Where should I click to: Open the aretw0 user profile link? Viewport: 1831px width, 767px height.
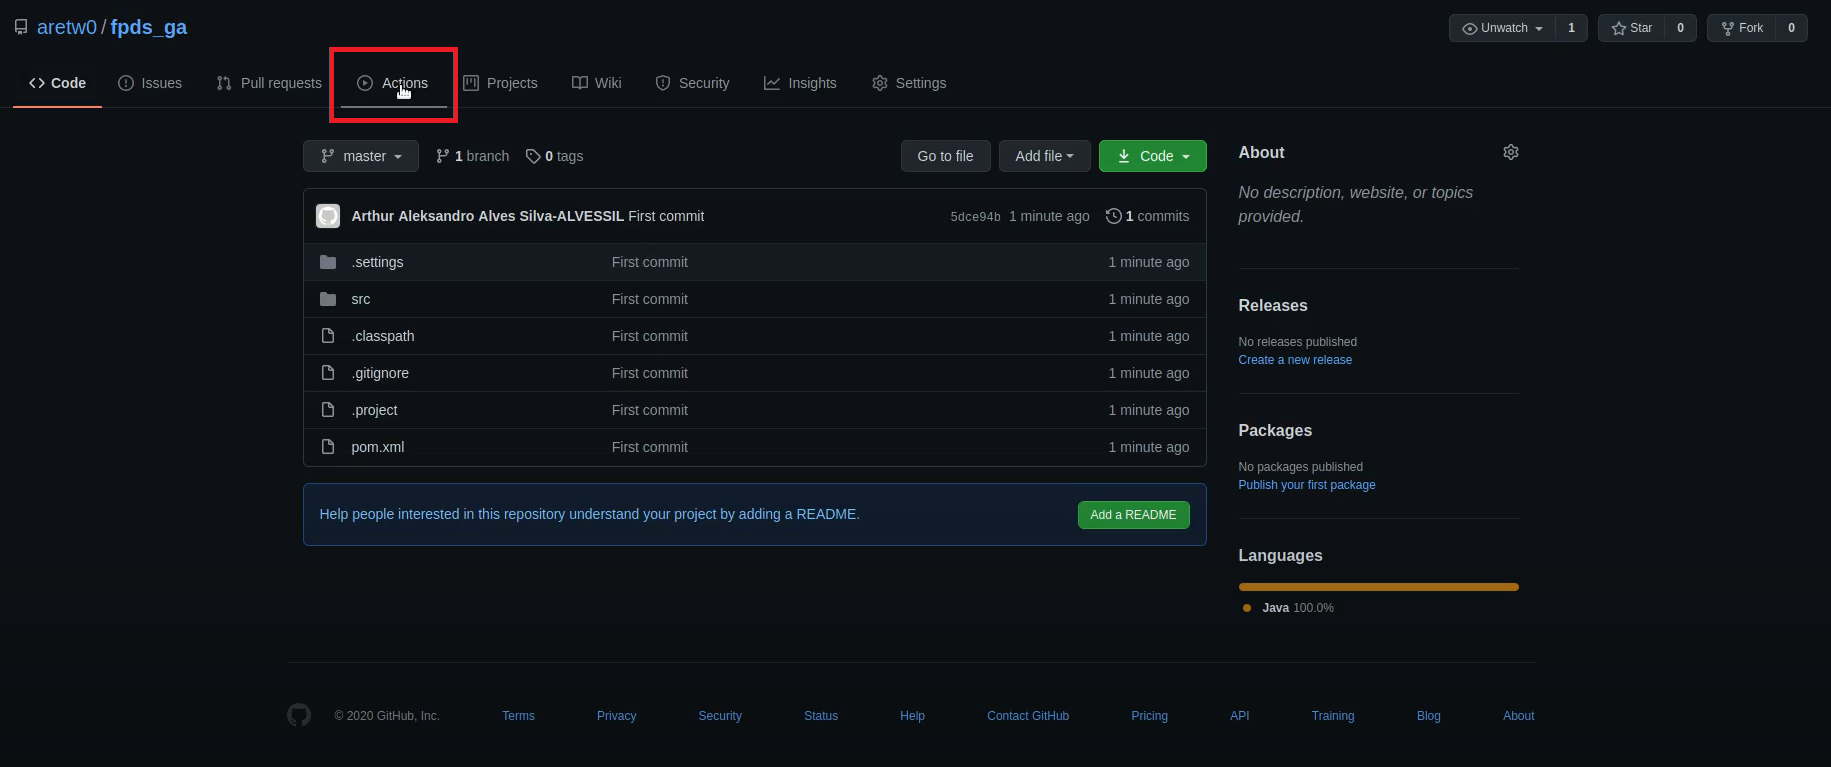[67, 27]
